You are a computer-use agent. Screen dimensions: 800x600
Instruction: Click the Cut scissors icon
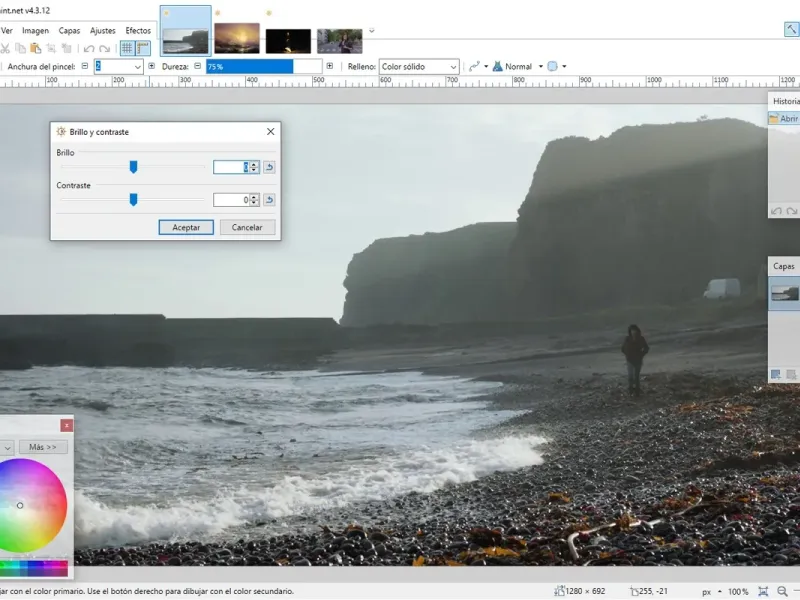point(5,48)
